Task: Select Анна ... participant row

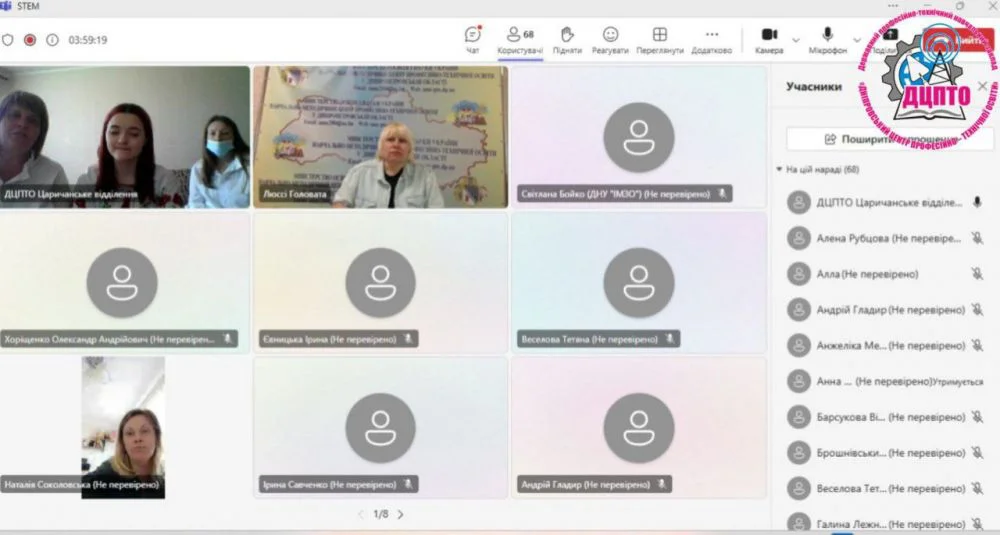Action: pos(886,381)
